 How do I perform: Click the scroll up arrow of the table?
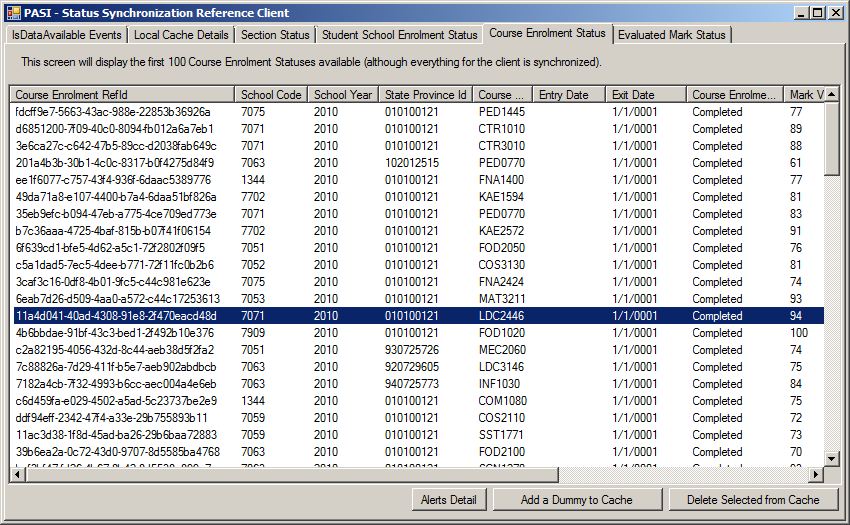(831, 94)
